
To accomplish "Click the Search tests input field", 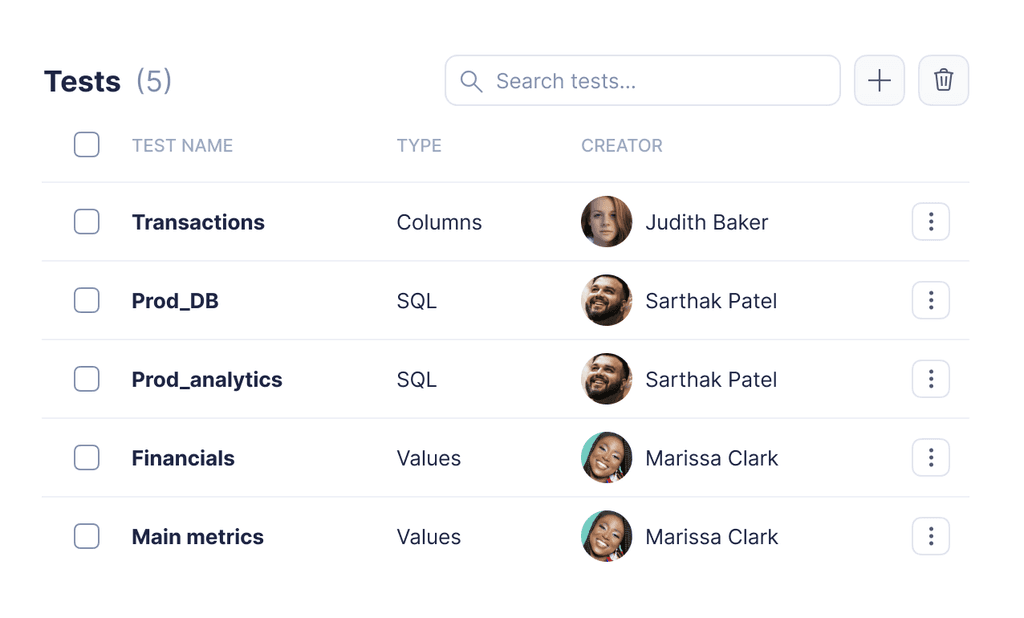I will pos(643,80).
